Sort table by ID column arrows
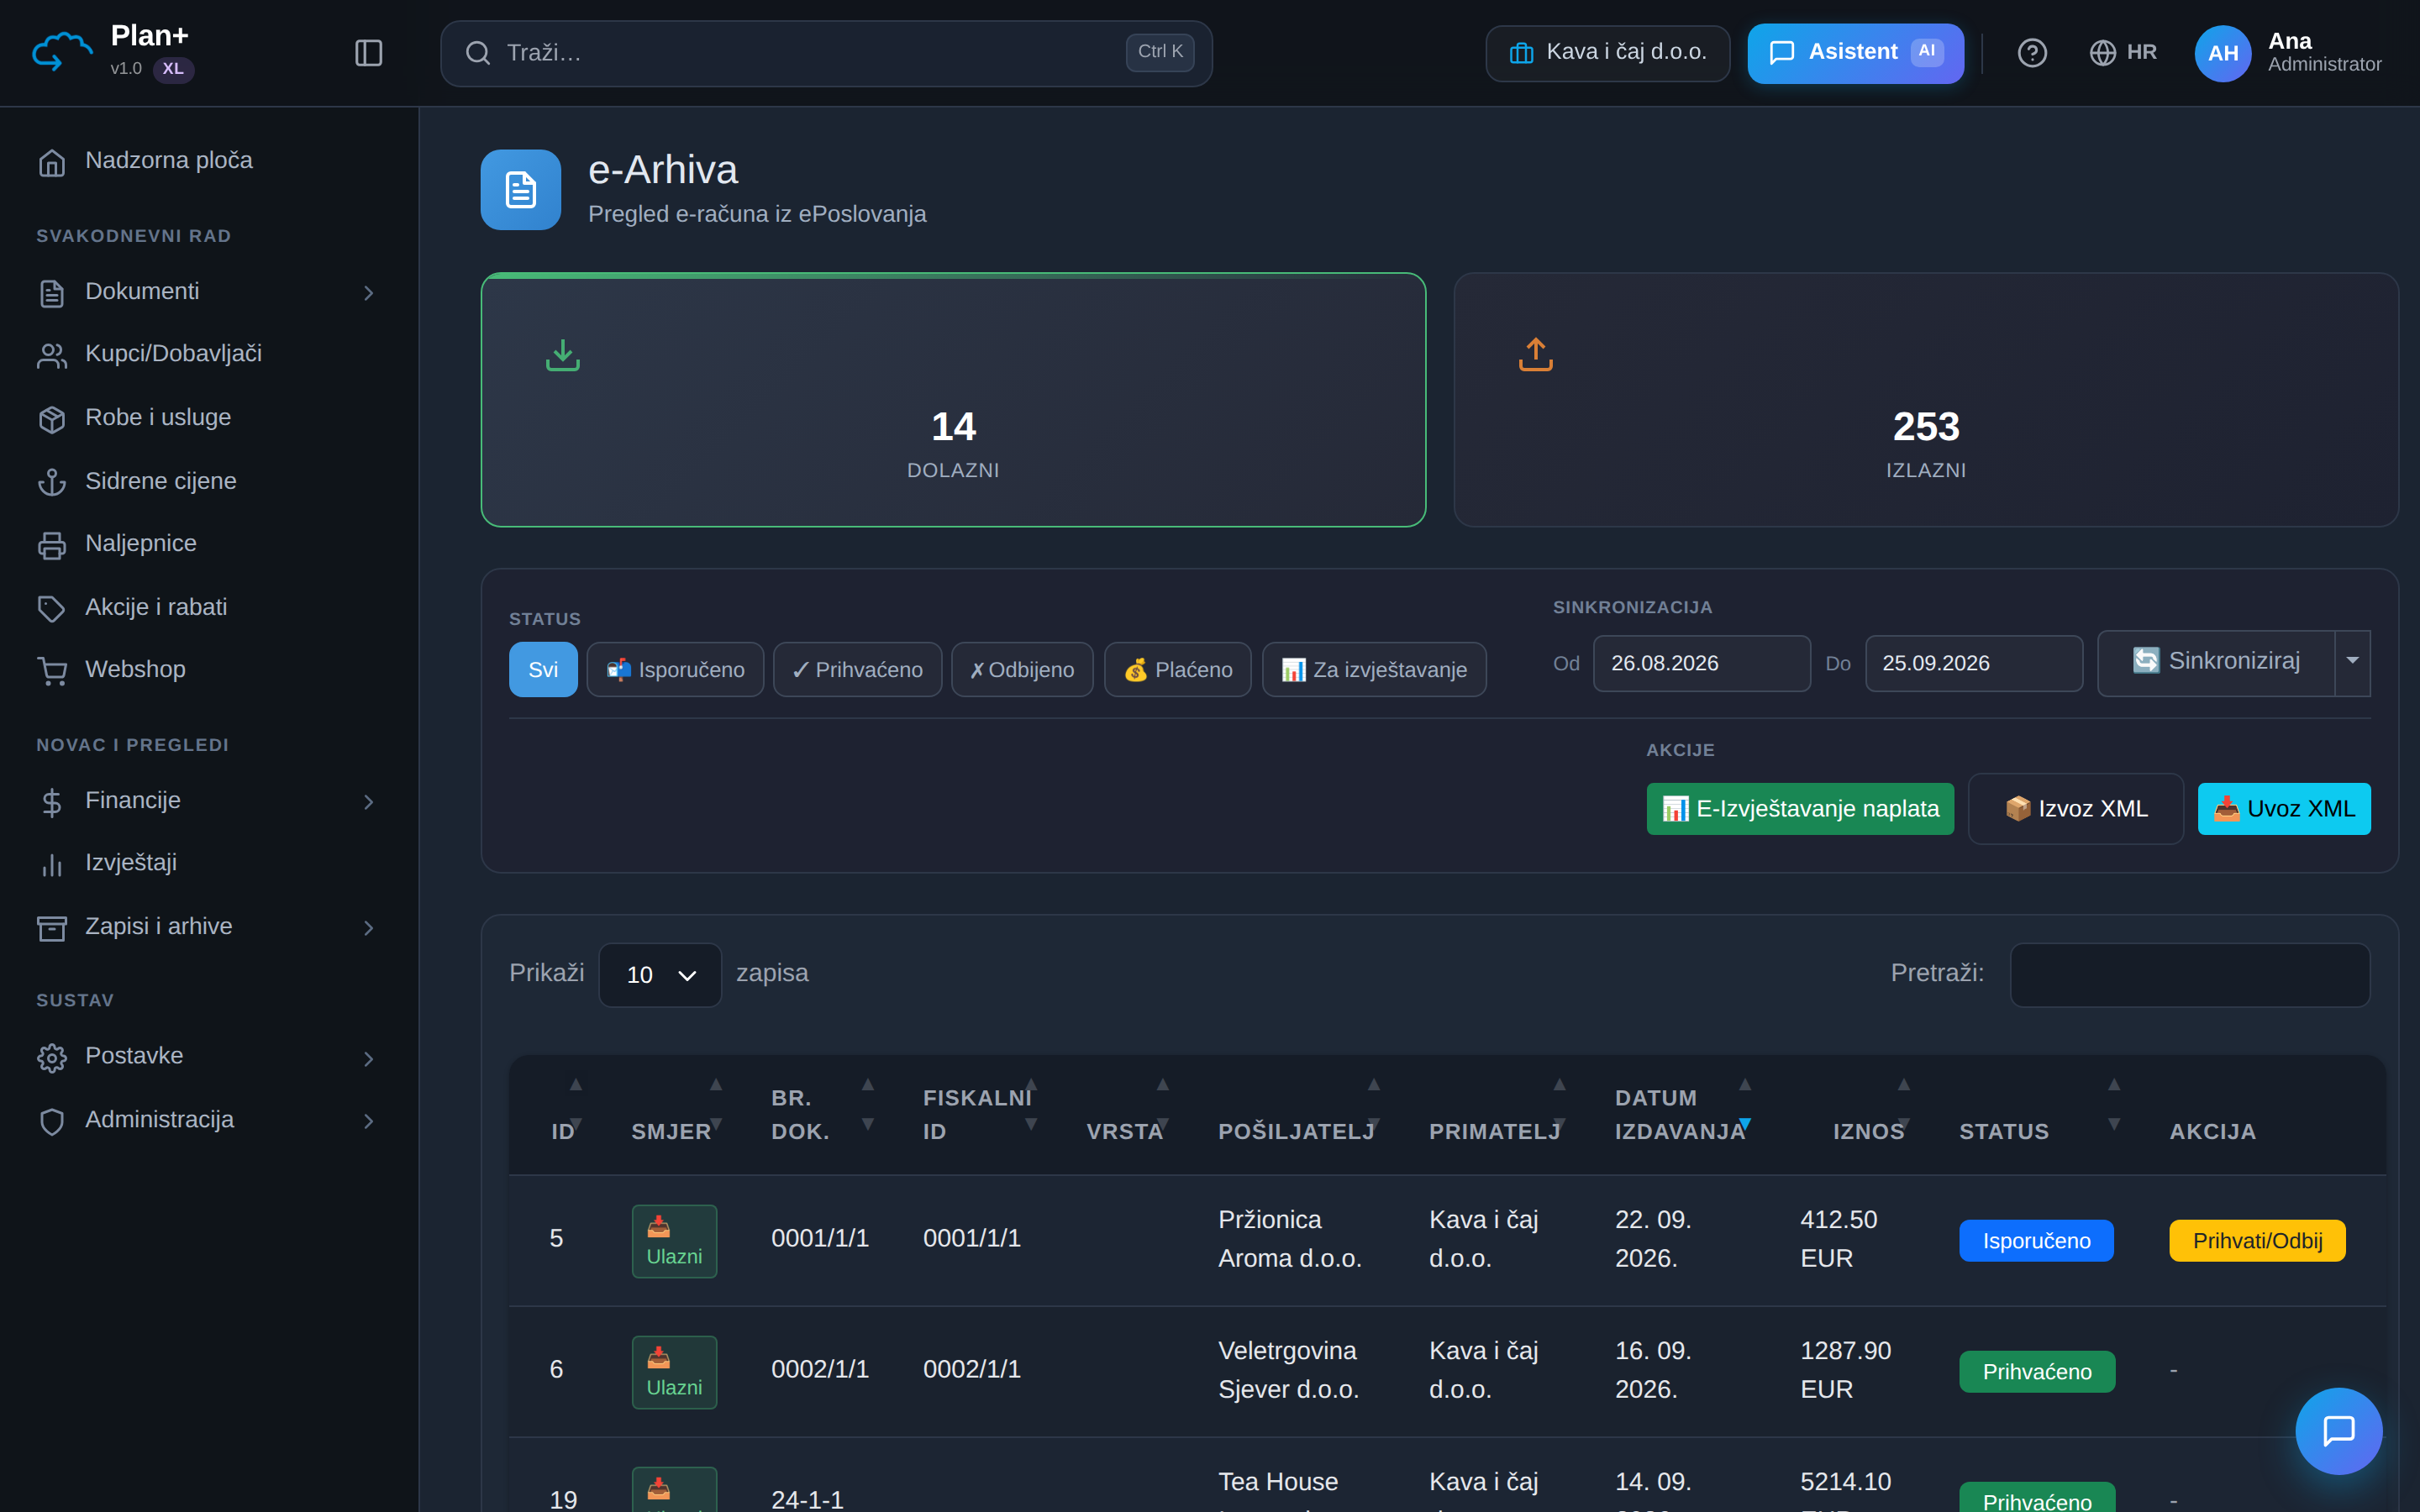The image size is (2420, 1512). [x=575, y=1104]
